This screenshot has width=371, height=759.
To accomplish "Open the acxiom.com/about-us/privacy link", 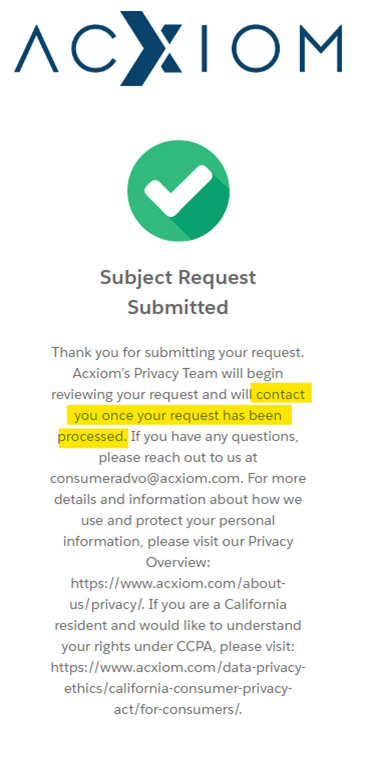I will point(178,594).
